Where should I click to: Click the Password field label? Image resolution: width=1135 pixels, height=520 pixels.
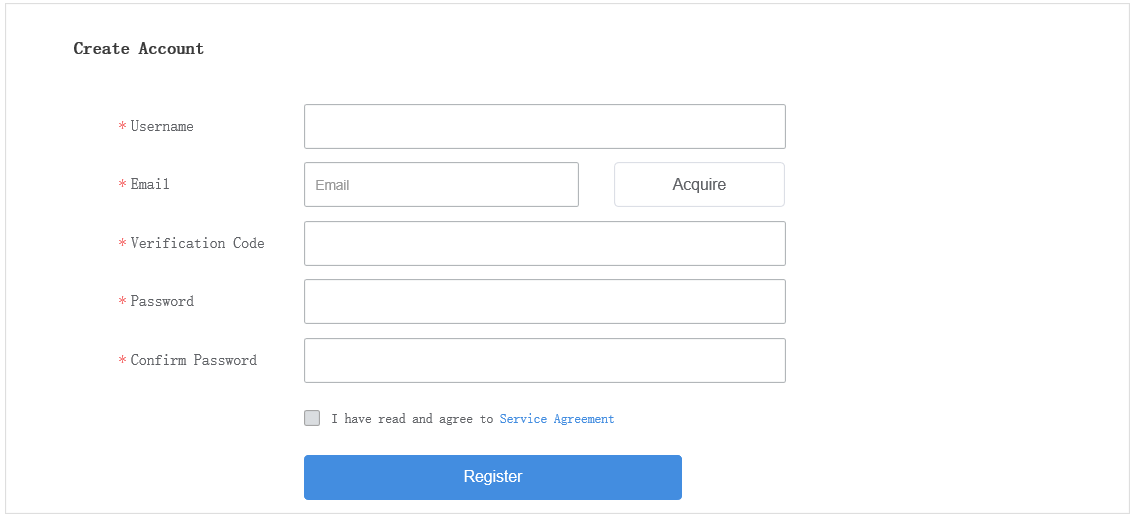(162, 301)
